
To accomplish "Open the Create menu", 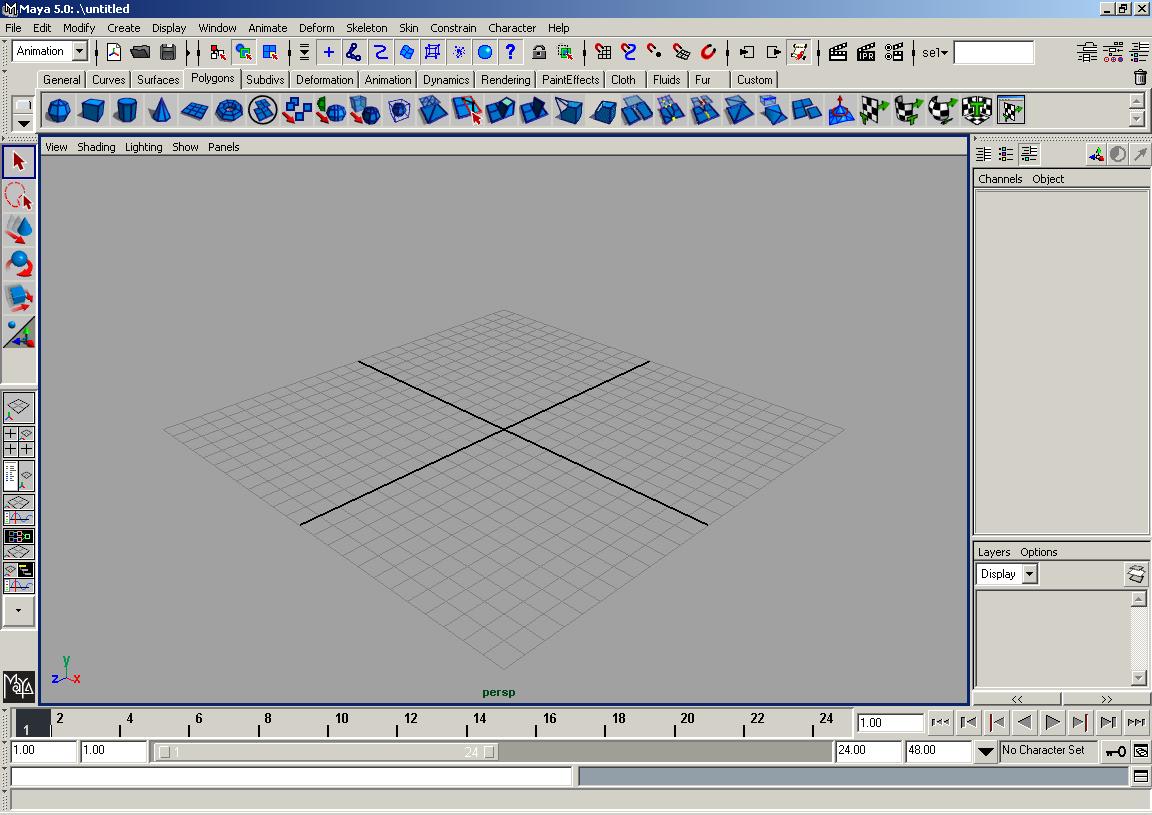I will (123, 28).
